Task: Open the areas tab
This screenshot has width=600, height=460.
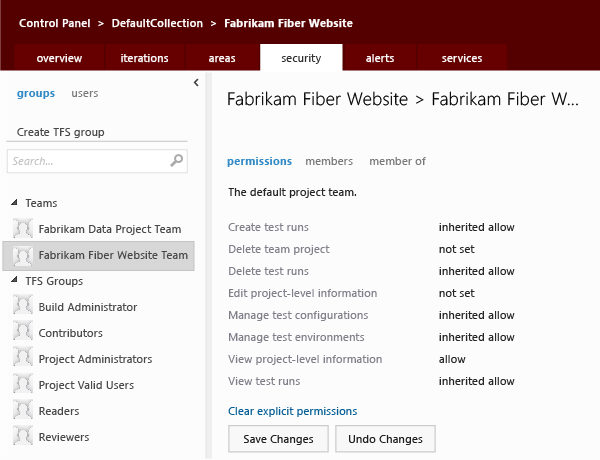Action: [222, 58]
